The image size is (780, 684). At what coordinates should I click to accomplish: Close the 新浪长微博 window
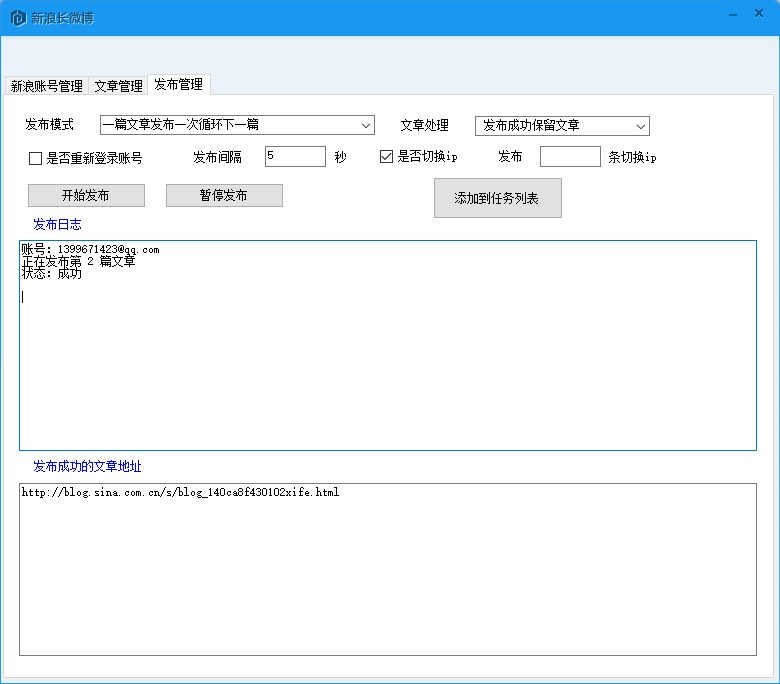click(762, 14)
